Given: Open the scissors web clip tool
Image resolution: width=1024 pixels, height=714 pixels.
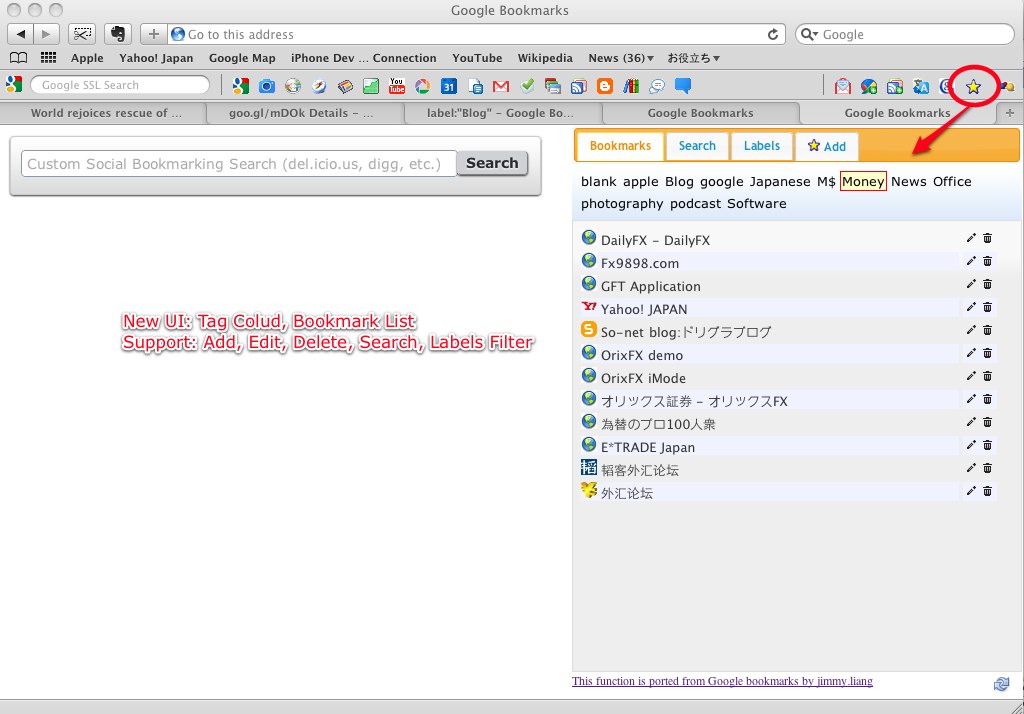Looking at the screenshot, I should (x=82, y=34).
